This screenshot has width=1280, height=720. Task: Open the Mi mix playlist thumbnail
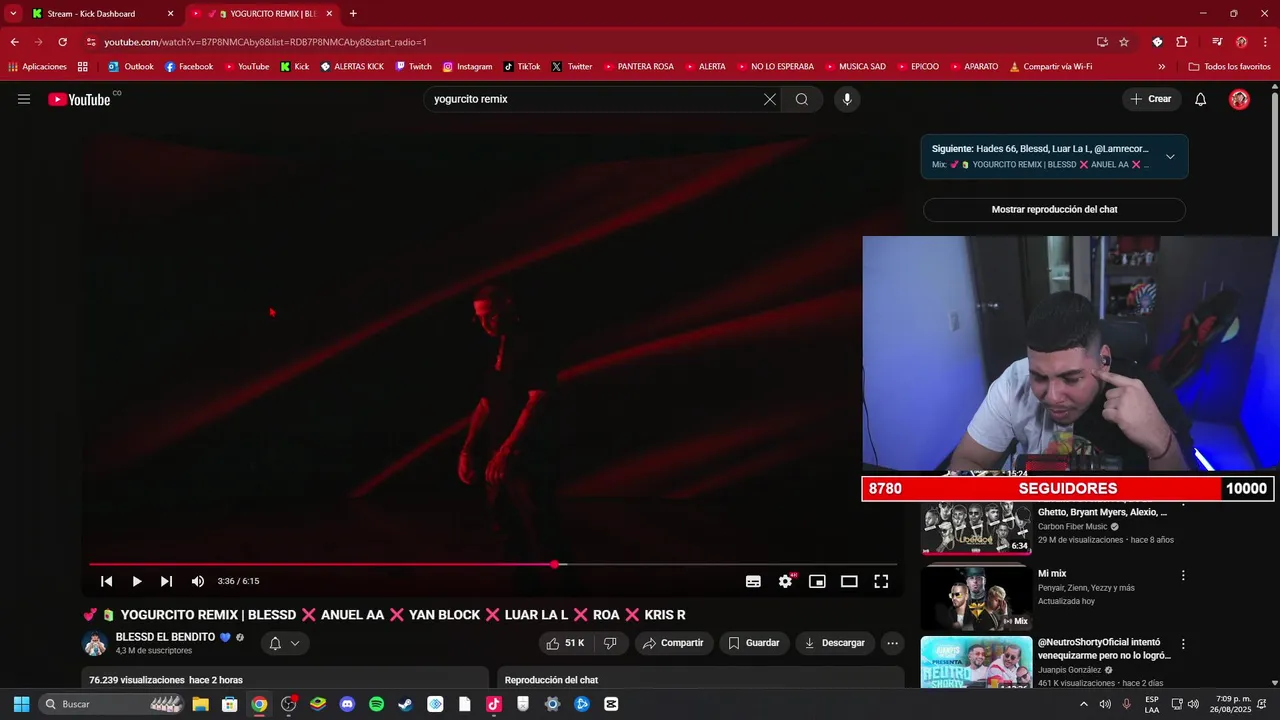coord(976,598)
